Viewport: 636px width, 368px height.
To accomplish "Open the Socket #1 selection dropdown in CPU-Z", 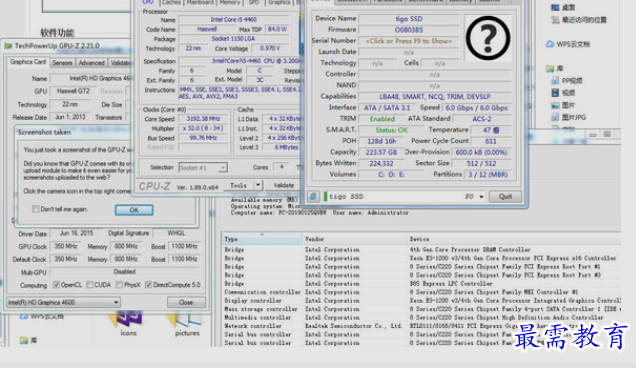I will click(x=203, y=168).
